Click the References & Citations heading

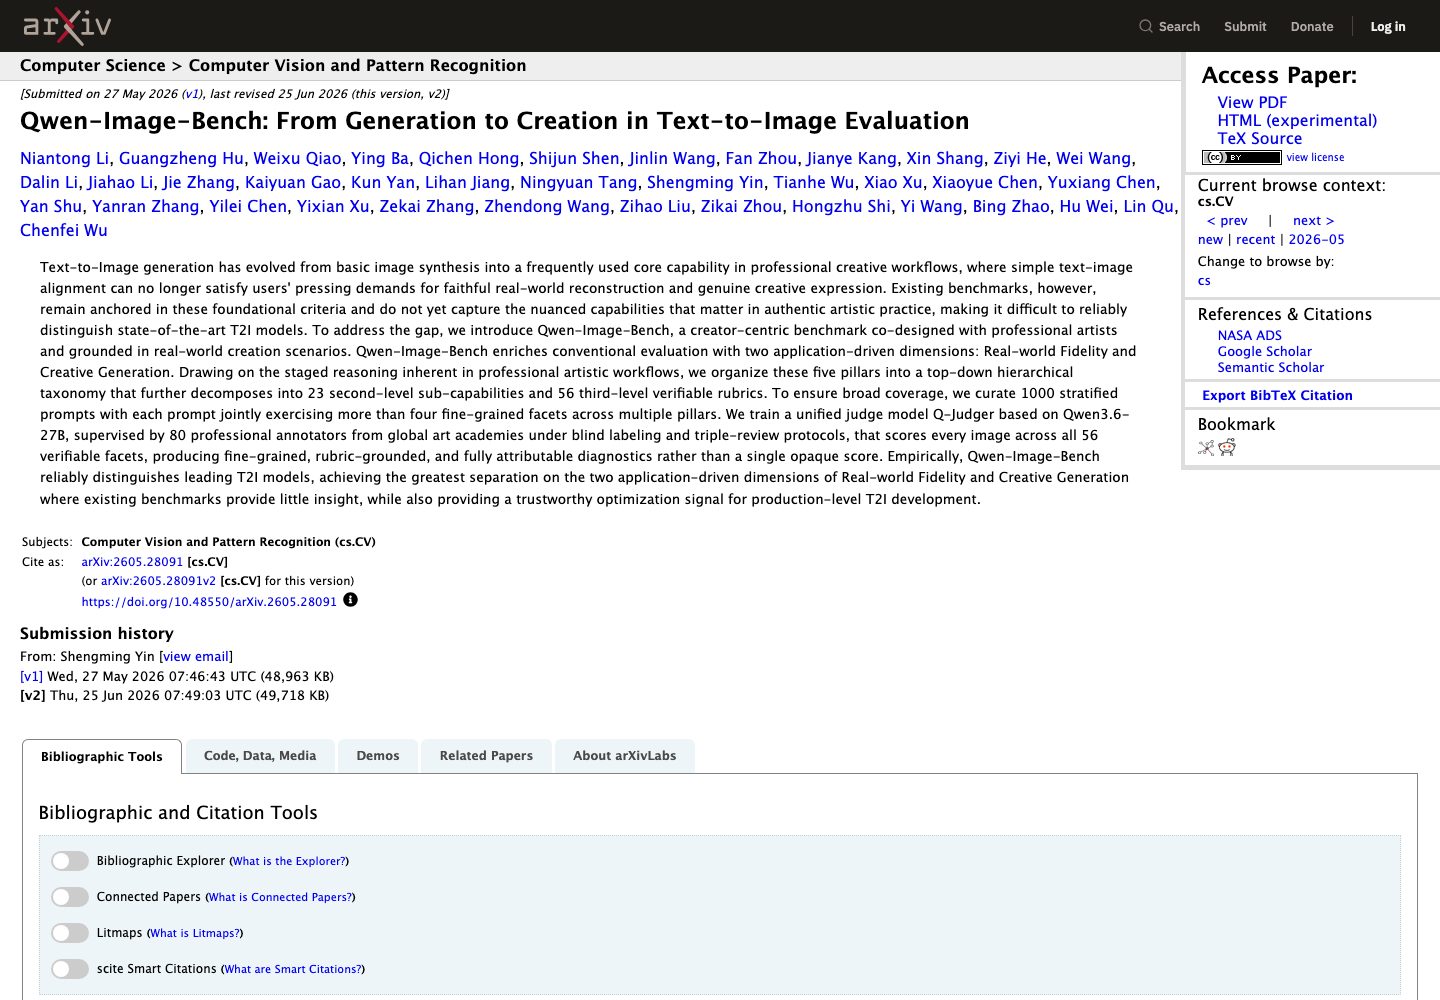[1285, 314]
